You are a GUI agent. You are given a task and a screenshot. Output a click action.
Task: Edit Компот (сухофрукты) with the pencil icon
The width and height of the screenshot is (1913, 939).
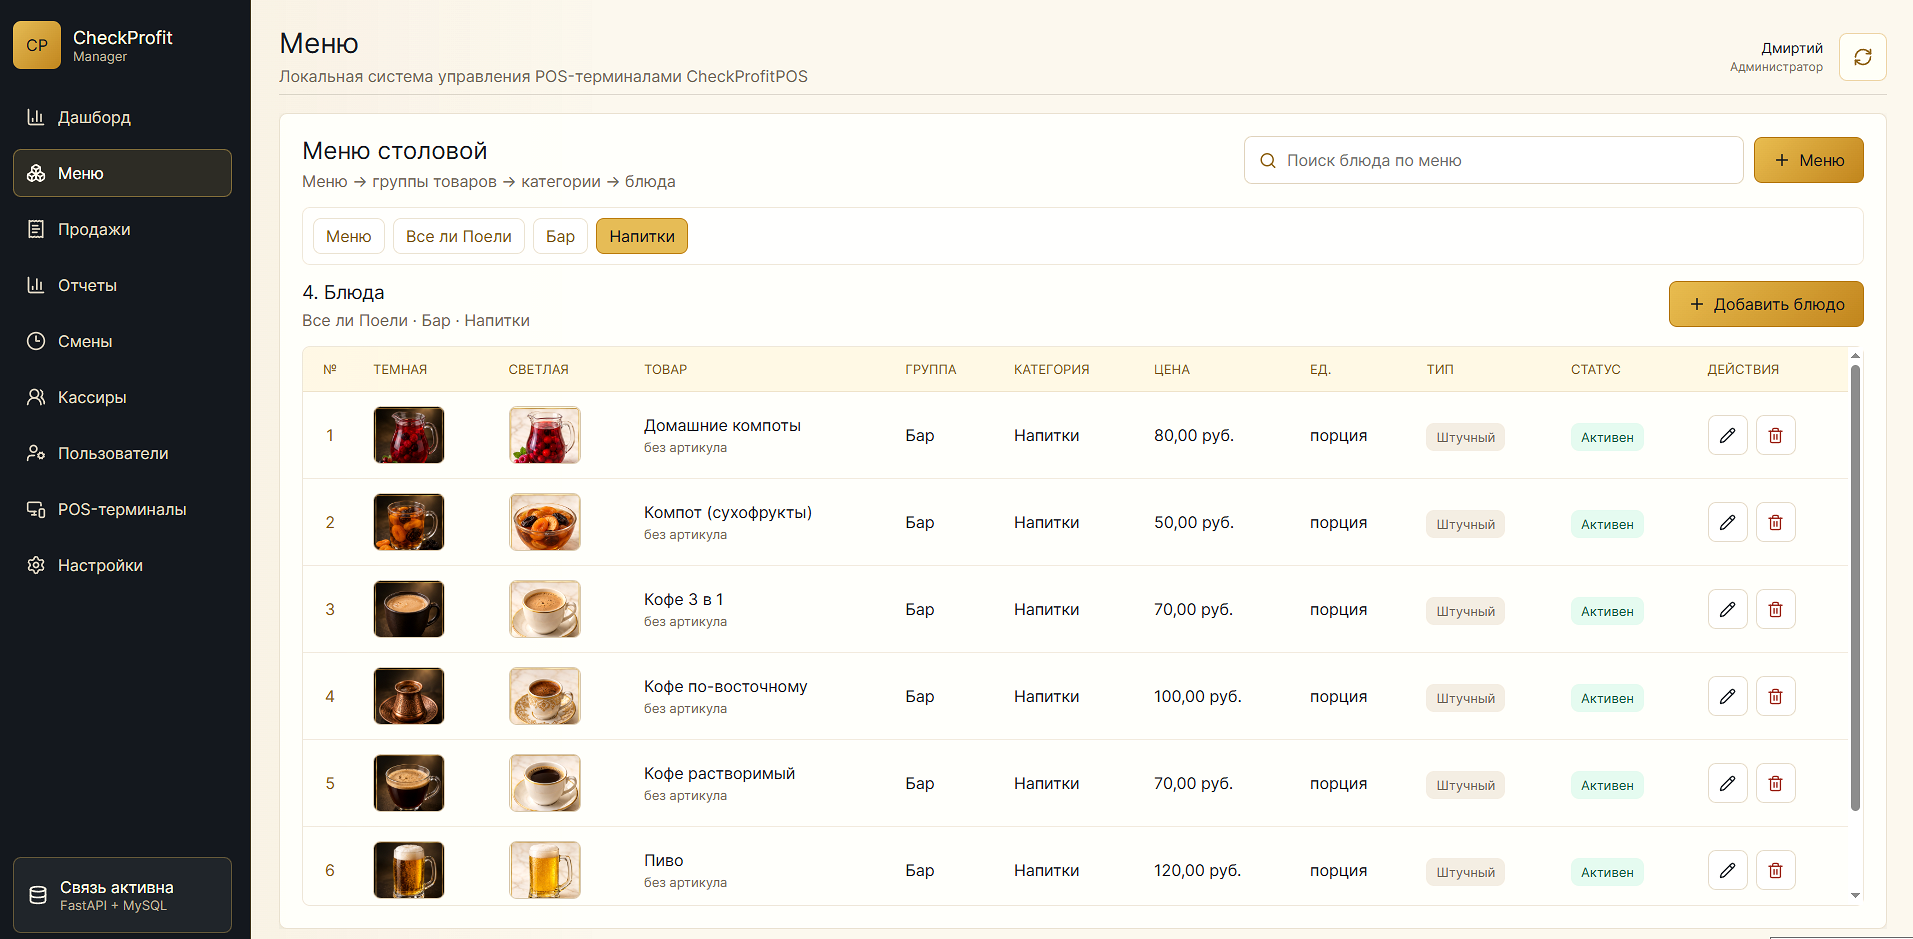[1727, 522]
